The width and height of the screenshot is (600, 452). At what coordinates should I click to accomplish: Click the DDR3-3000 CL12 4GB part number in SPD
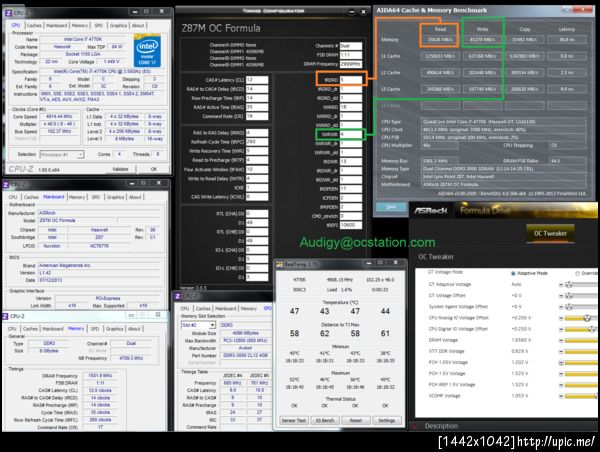point(245,355)
